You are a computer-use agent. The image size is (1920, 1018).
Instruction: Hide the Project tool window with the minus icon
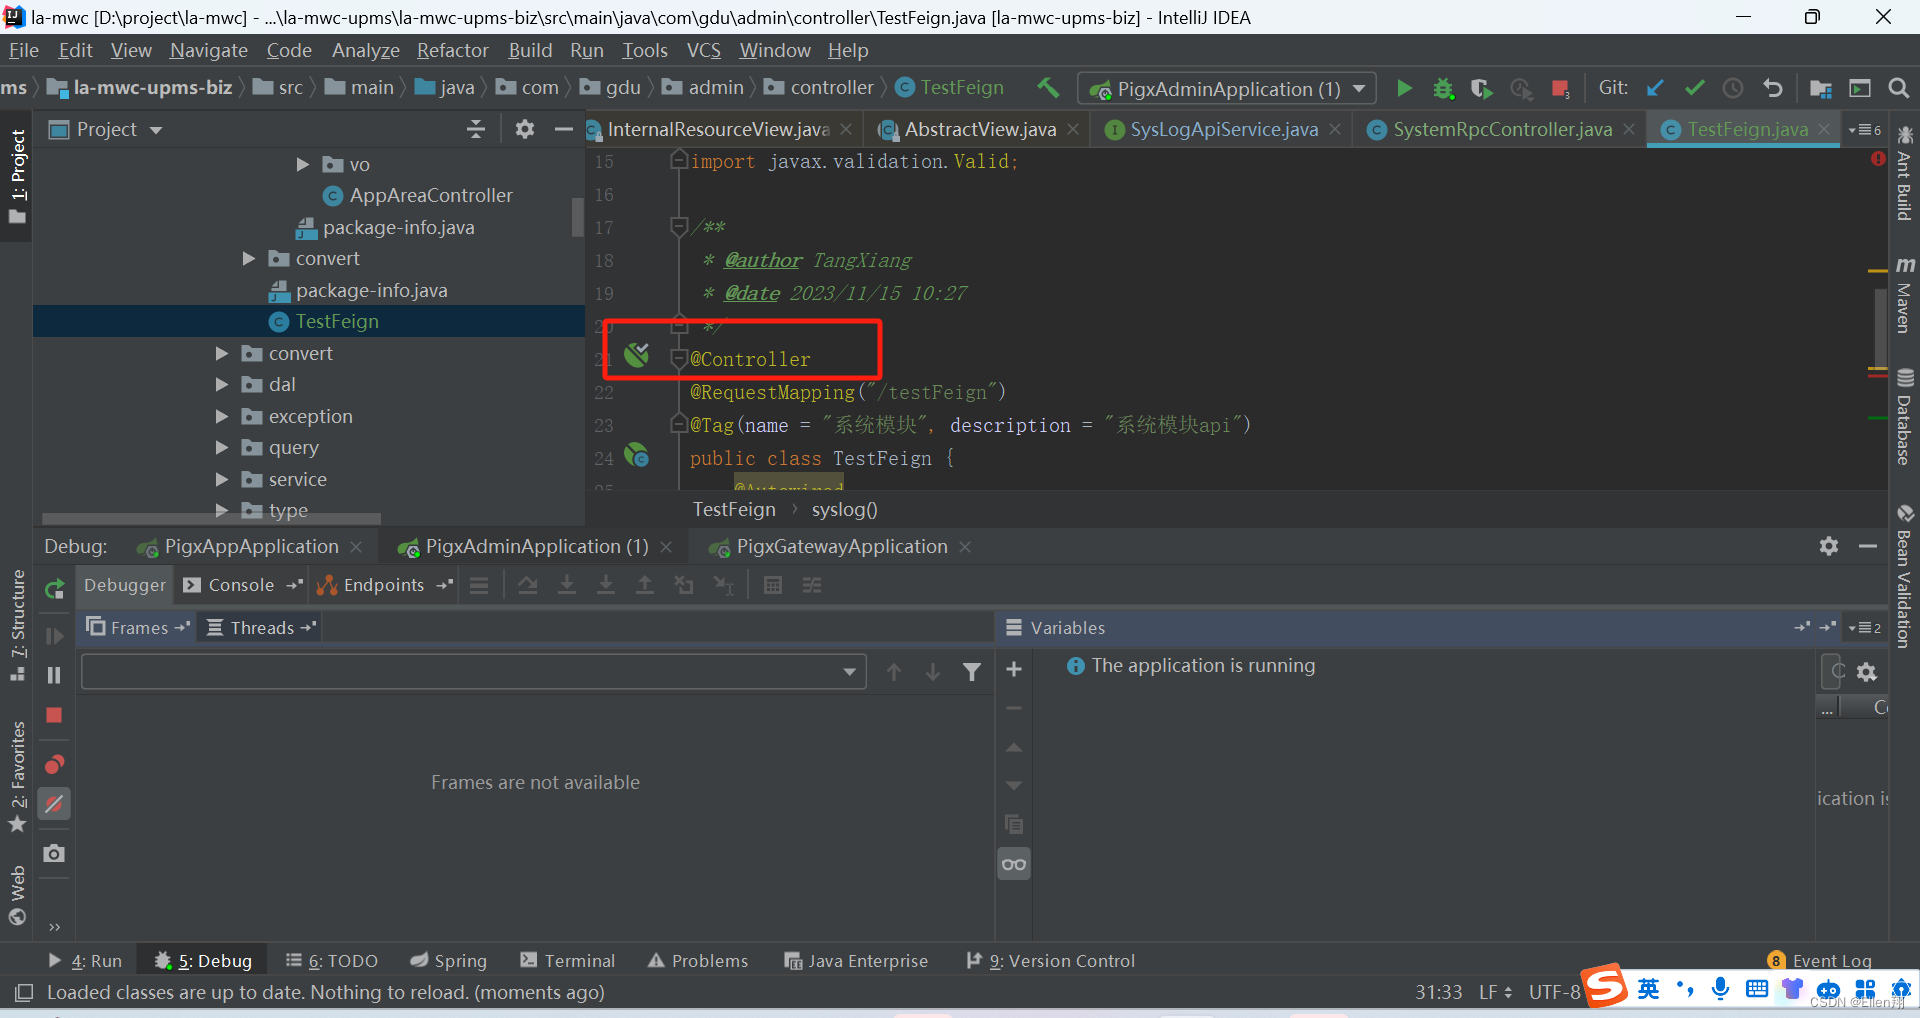564,129
